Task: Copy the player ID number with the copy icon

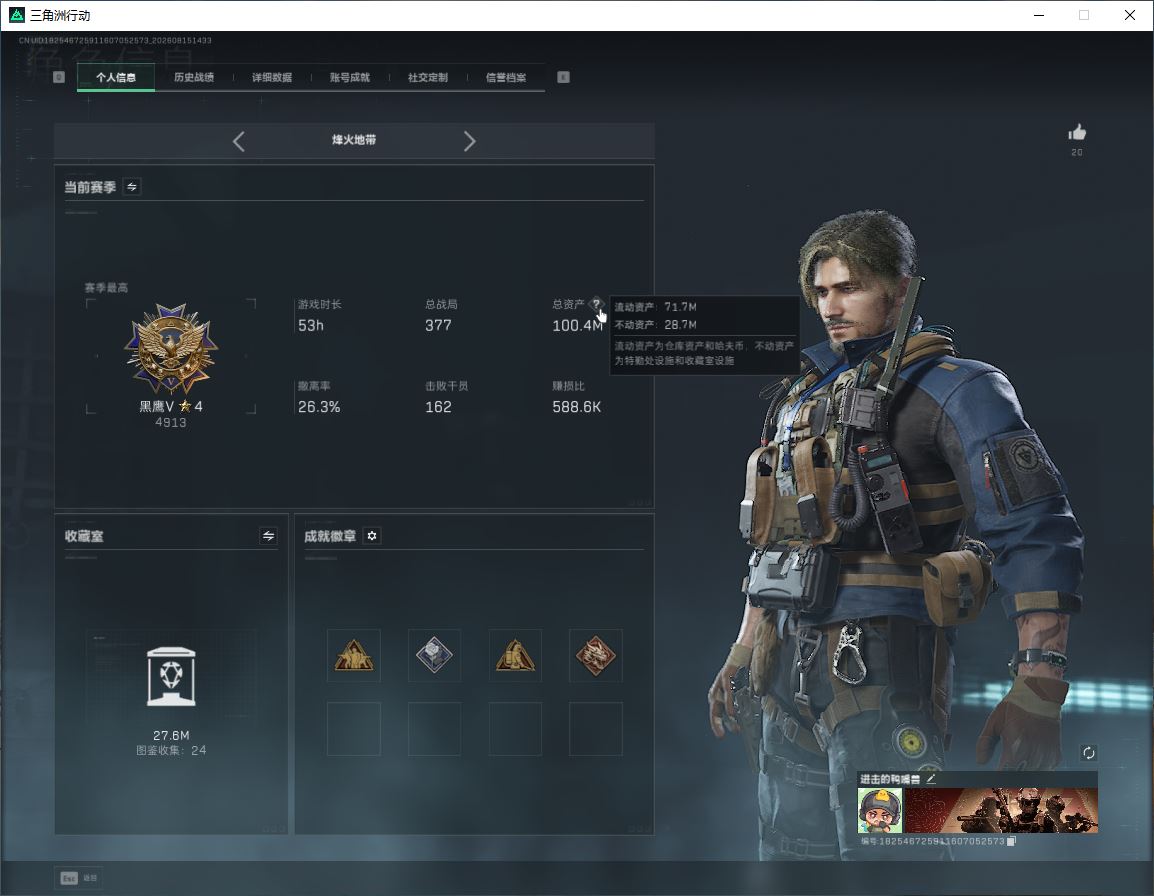Action: pyautogui.click(x=1011, y=841)
